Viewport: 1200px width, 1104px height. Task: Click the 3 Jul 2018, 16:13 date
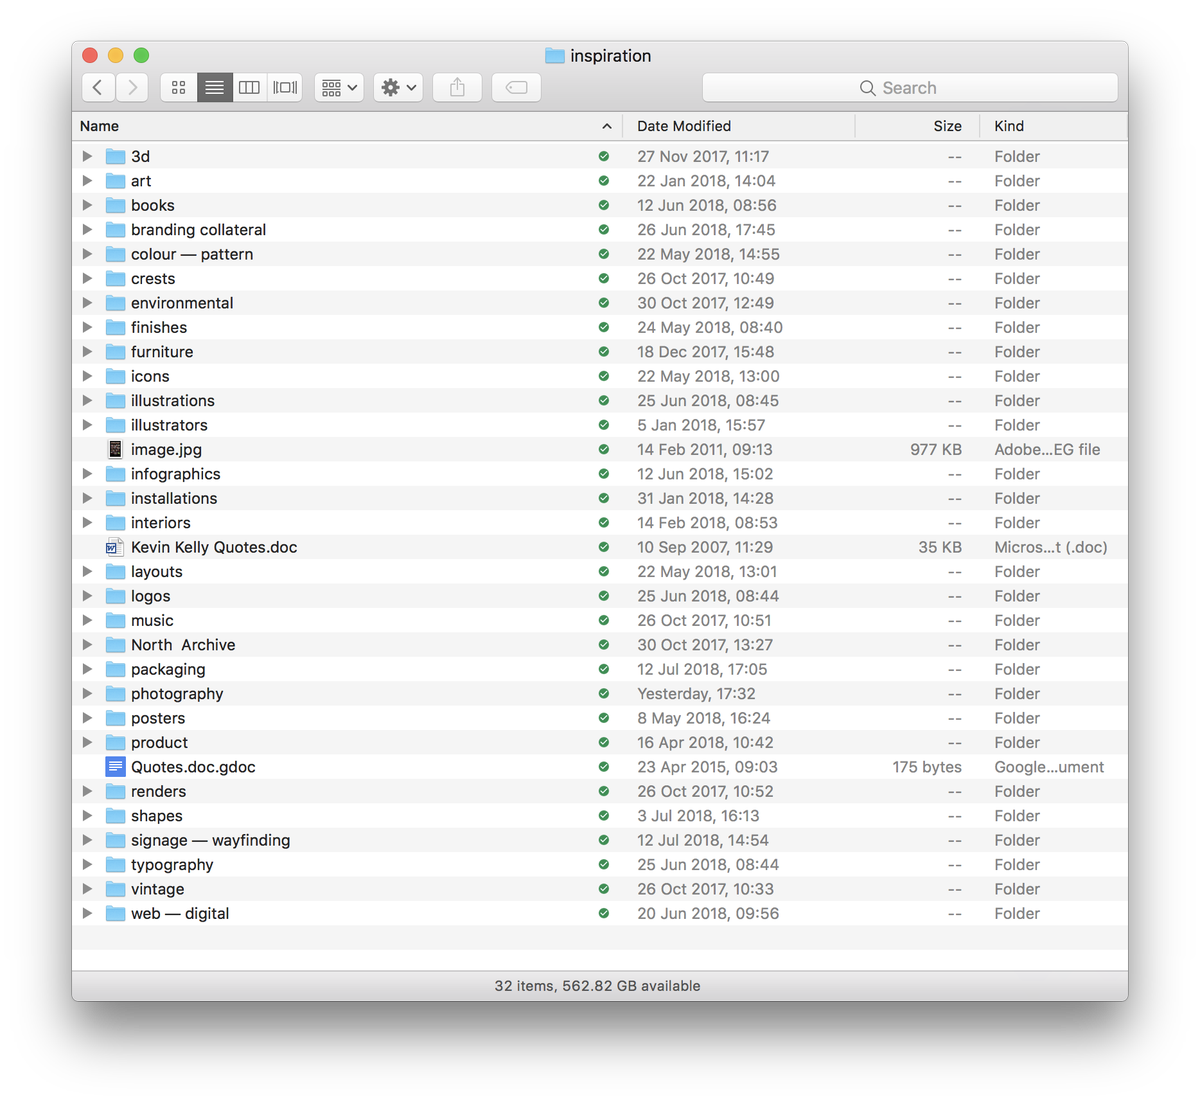(x=698, y=816)
